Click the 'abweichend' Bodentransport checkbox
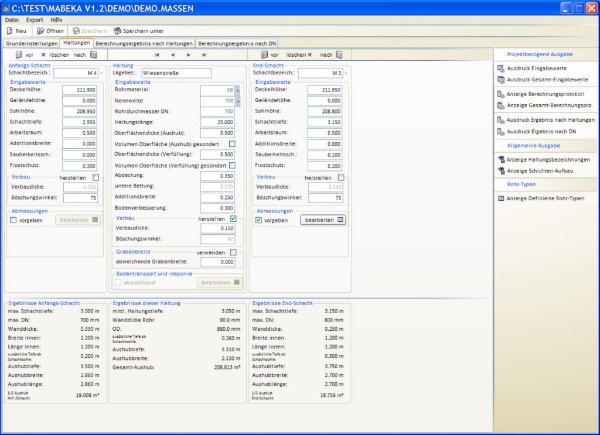This screenshot has width=600, height=435. 118,283
